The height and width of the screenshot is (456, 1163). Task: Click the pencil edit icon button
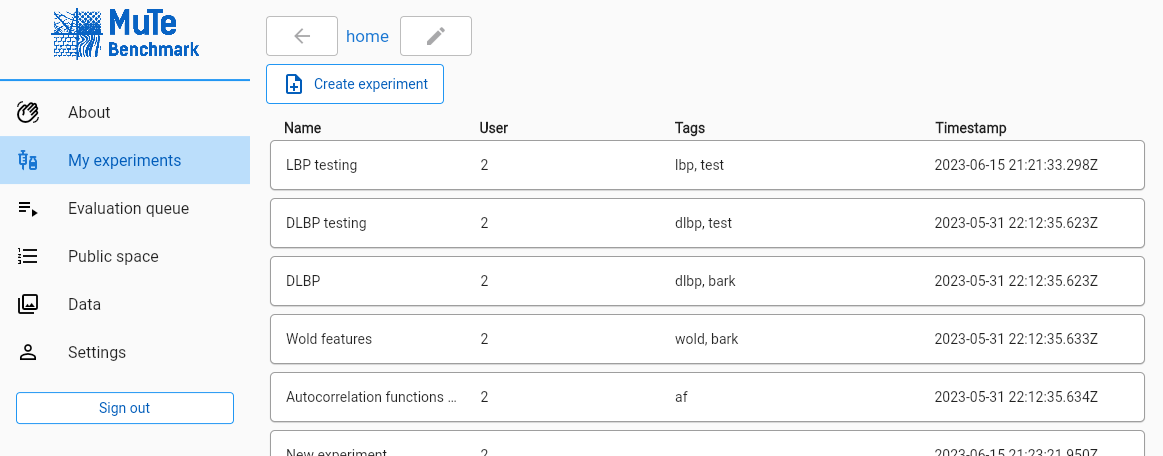(435, 36)
